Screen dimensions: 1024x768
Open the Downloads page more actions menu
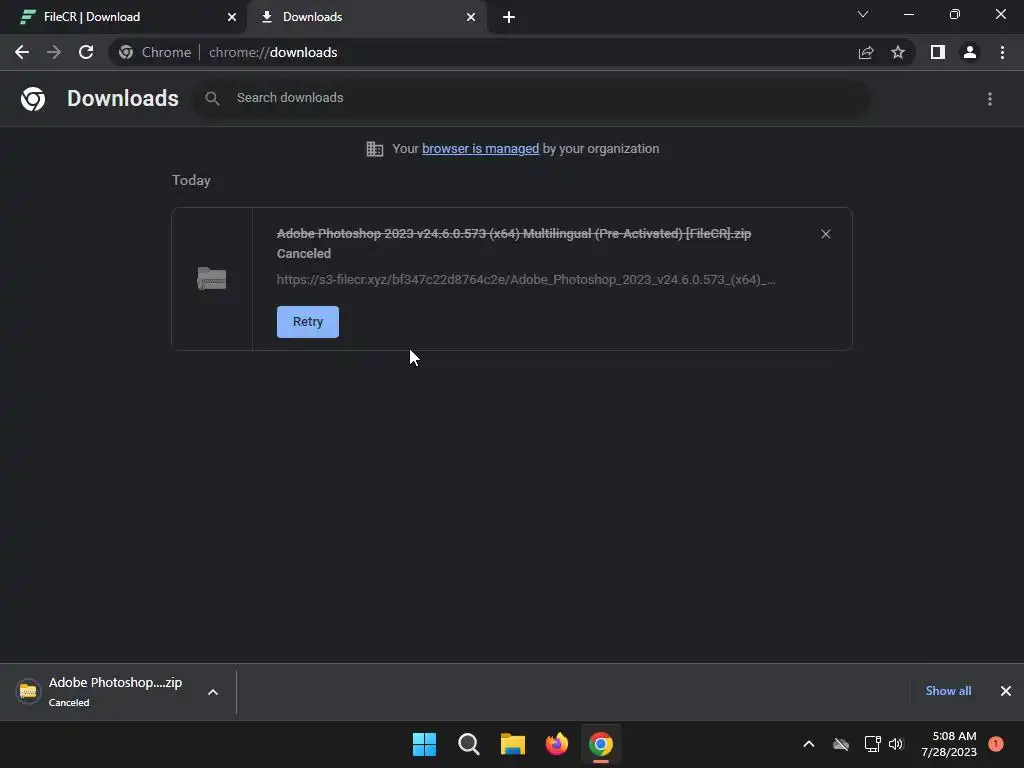(990, 99)
